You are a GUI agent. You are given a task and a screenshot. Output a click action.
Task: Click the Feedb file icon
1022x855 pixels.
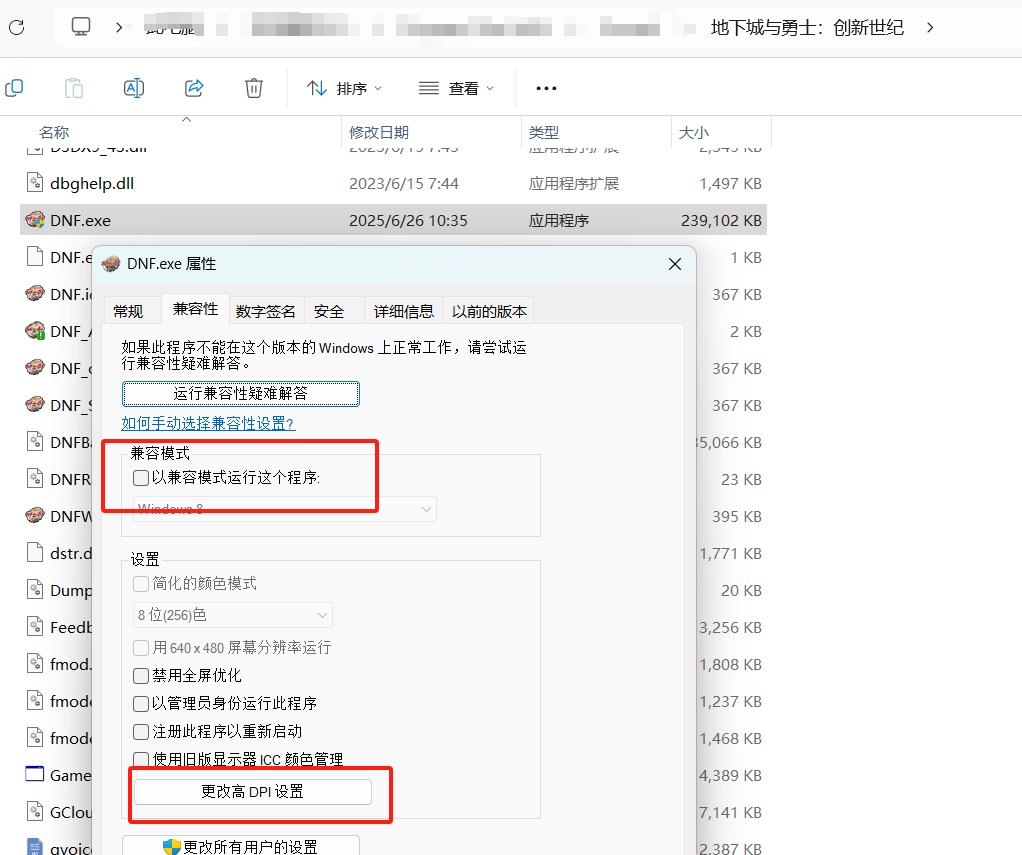35,626
